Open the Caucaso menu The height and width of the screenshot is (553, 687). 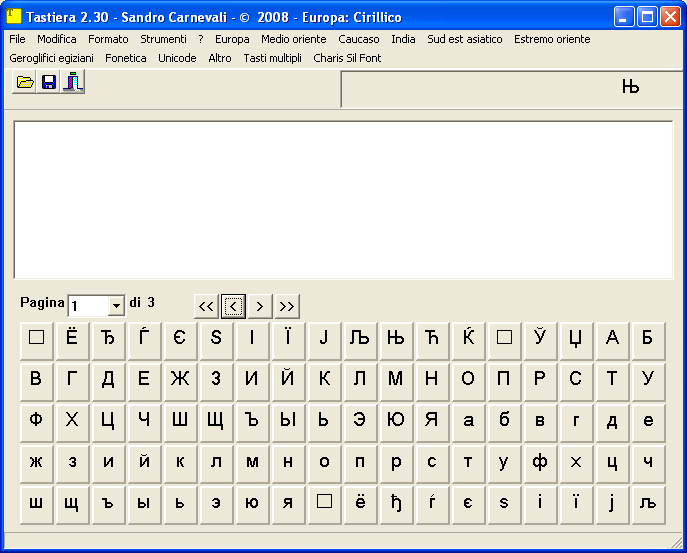click(359, 39)
